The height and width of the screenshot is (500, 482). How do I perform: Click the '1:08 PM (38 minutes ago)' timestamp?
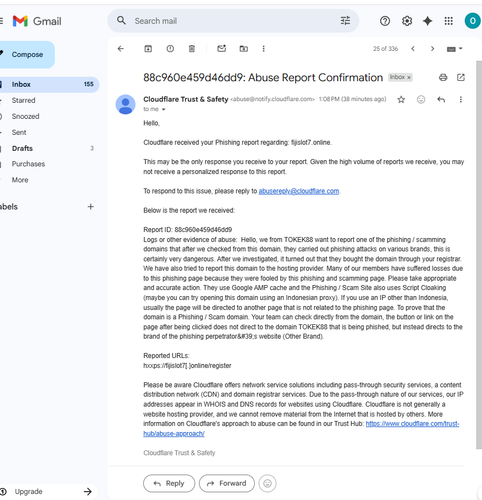click(x=352, y=99)
